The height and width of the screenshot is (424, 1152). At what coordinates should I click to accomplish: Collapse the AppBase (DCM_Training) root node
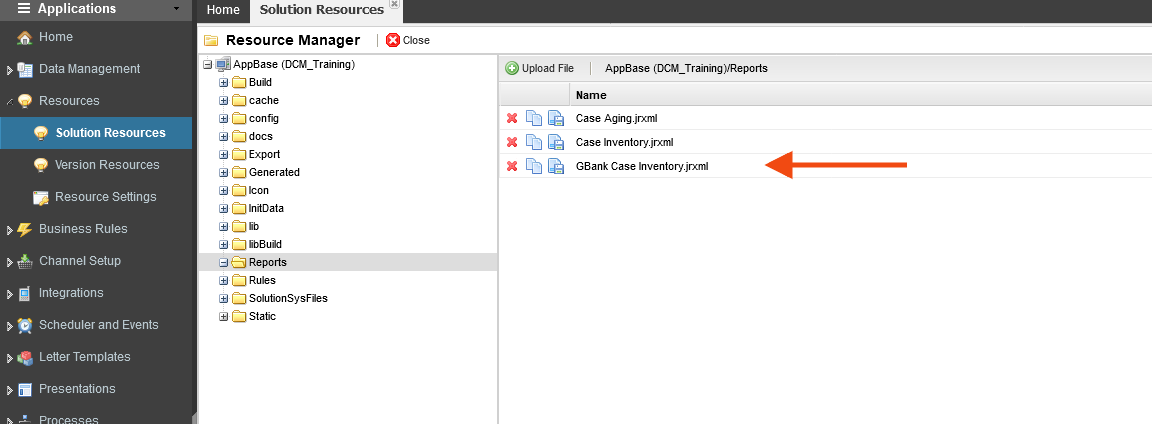[x=208, y=65]
